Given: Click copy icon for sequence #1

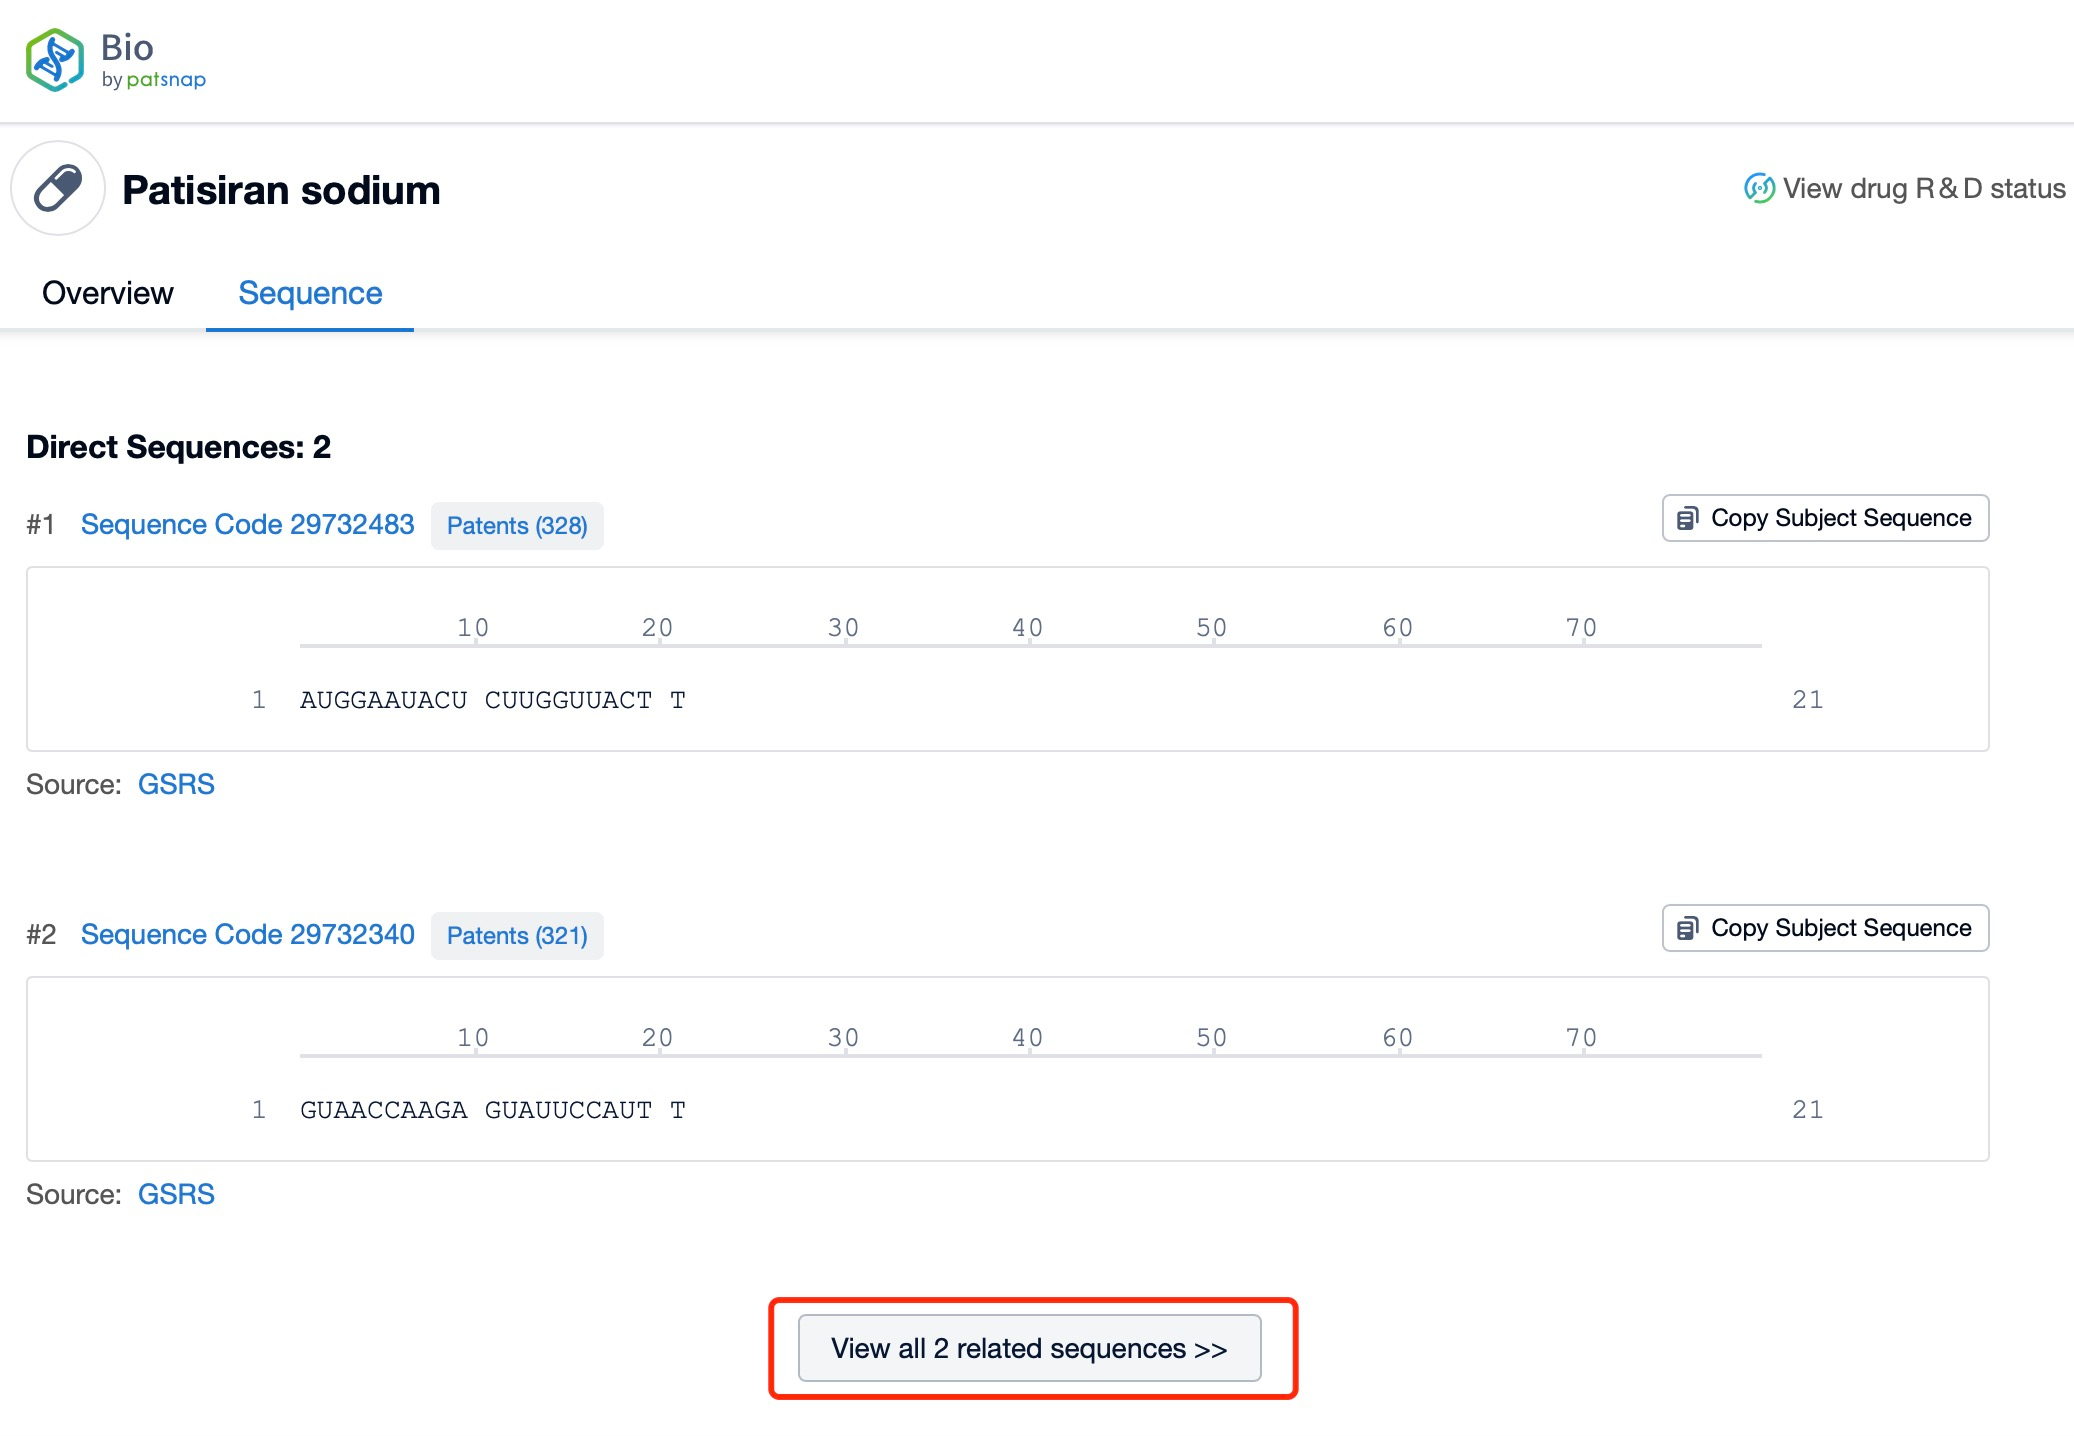Looking at the screenshot, I should [x=1688, y=518].
